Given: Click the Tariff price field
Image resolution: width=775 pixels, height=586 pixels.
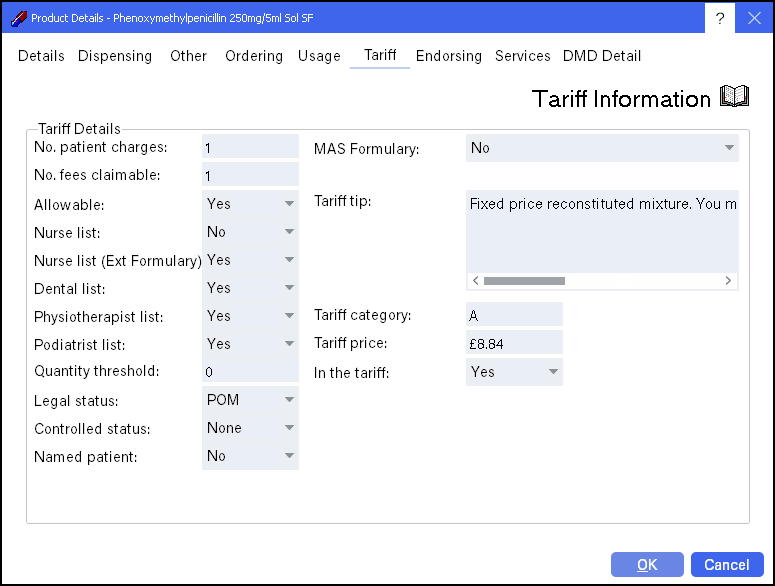Looking at the screenshot, I should (514, 342).
